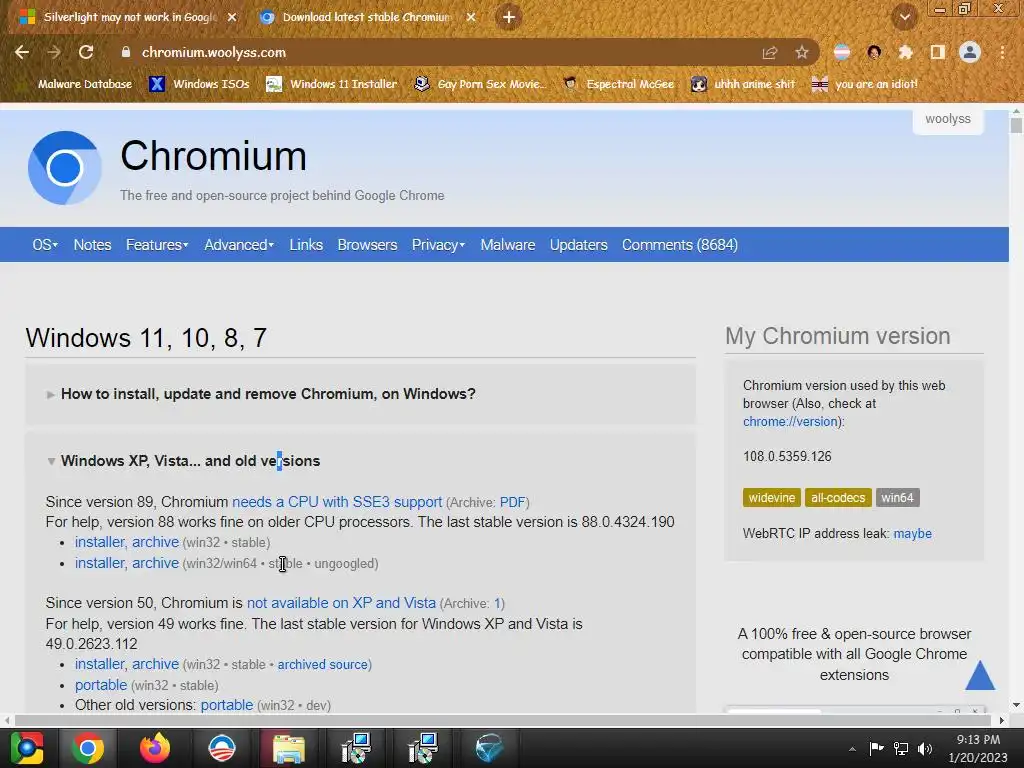The width and height of the screenshot is (1024, 768).
Task: Click the woolyss tab label
Action: tap(948, 119)
